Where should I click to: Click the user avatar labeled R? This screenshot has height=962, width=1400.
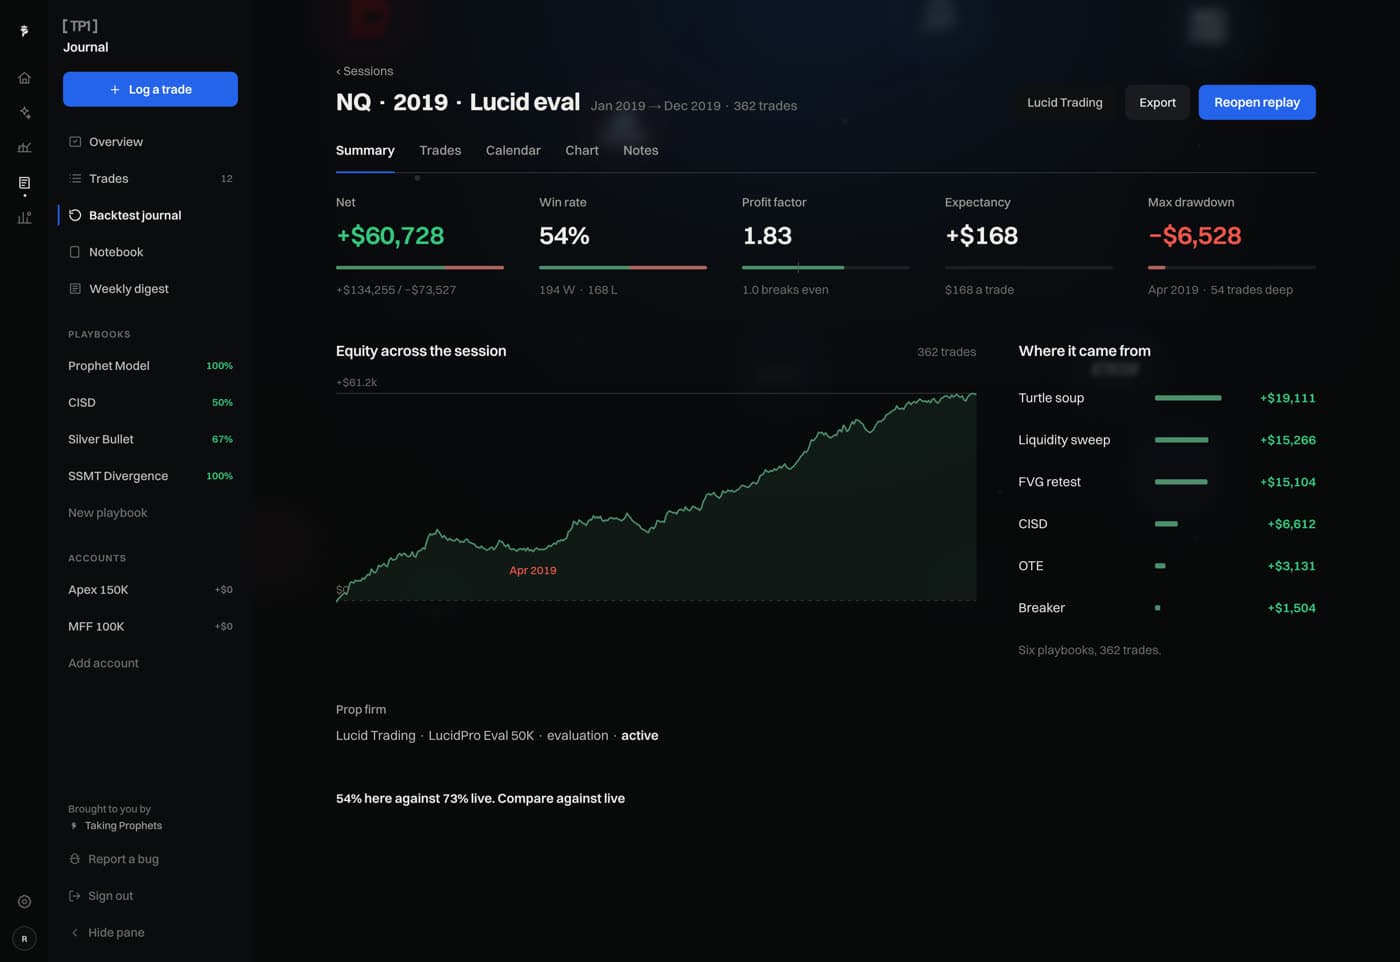tap(24, 939)
